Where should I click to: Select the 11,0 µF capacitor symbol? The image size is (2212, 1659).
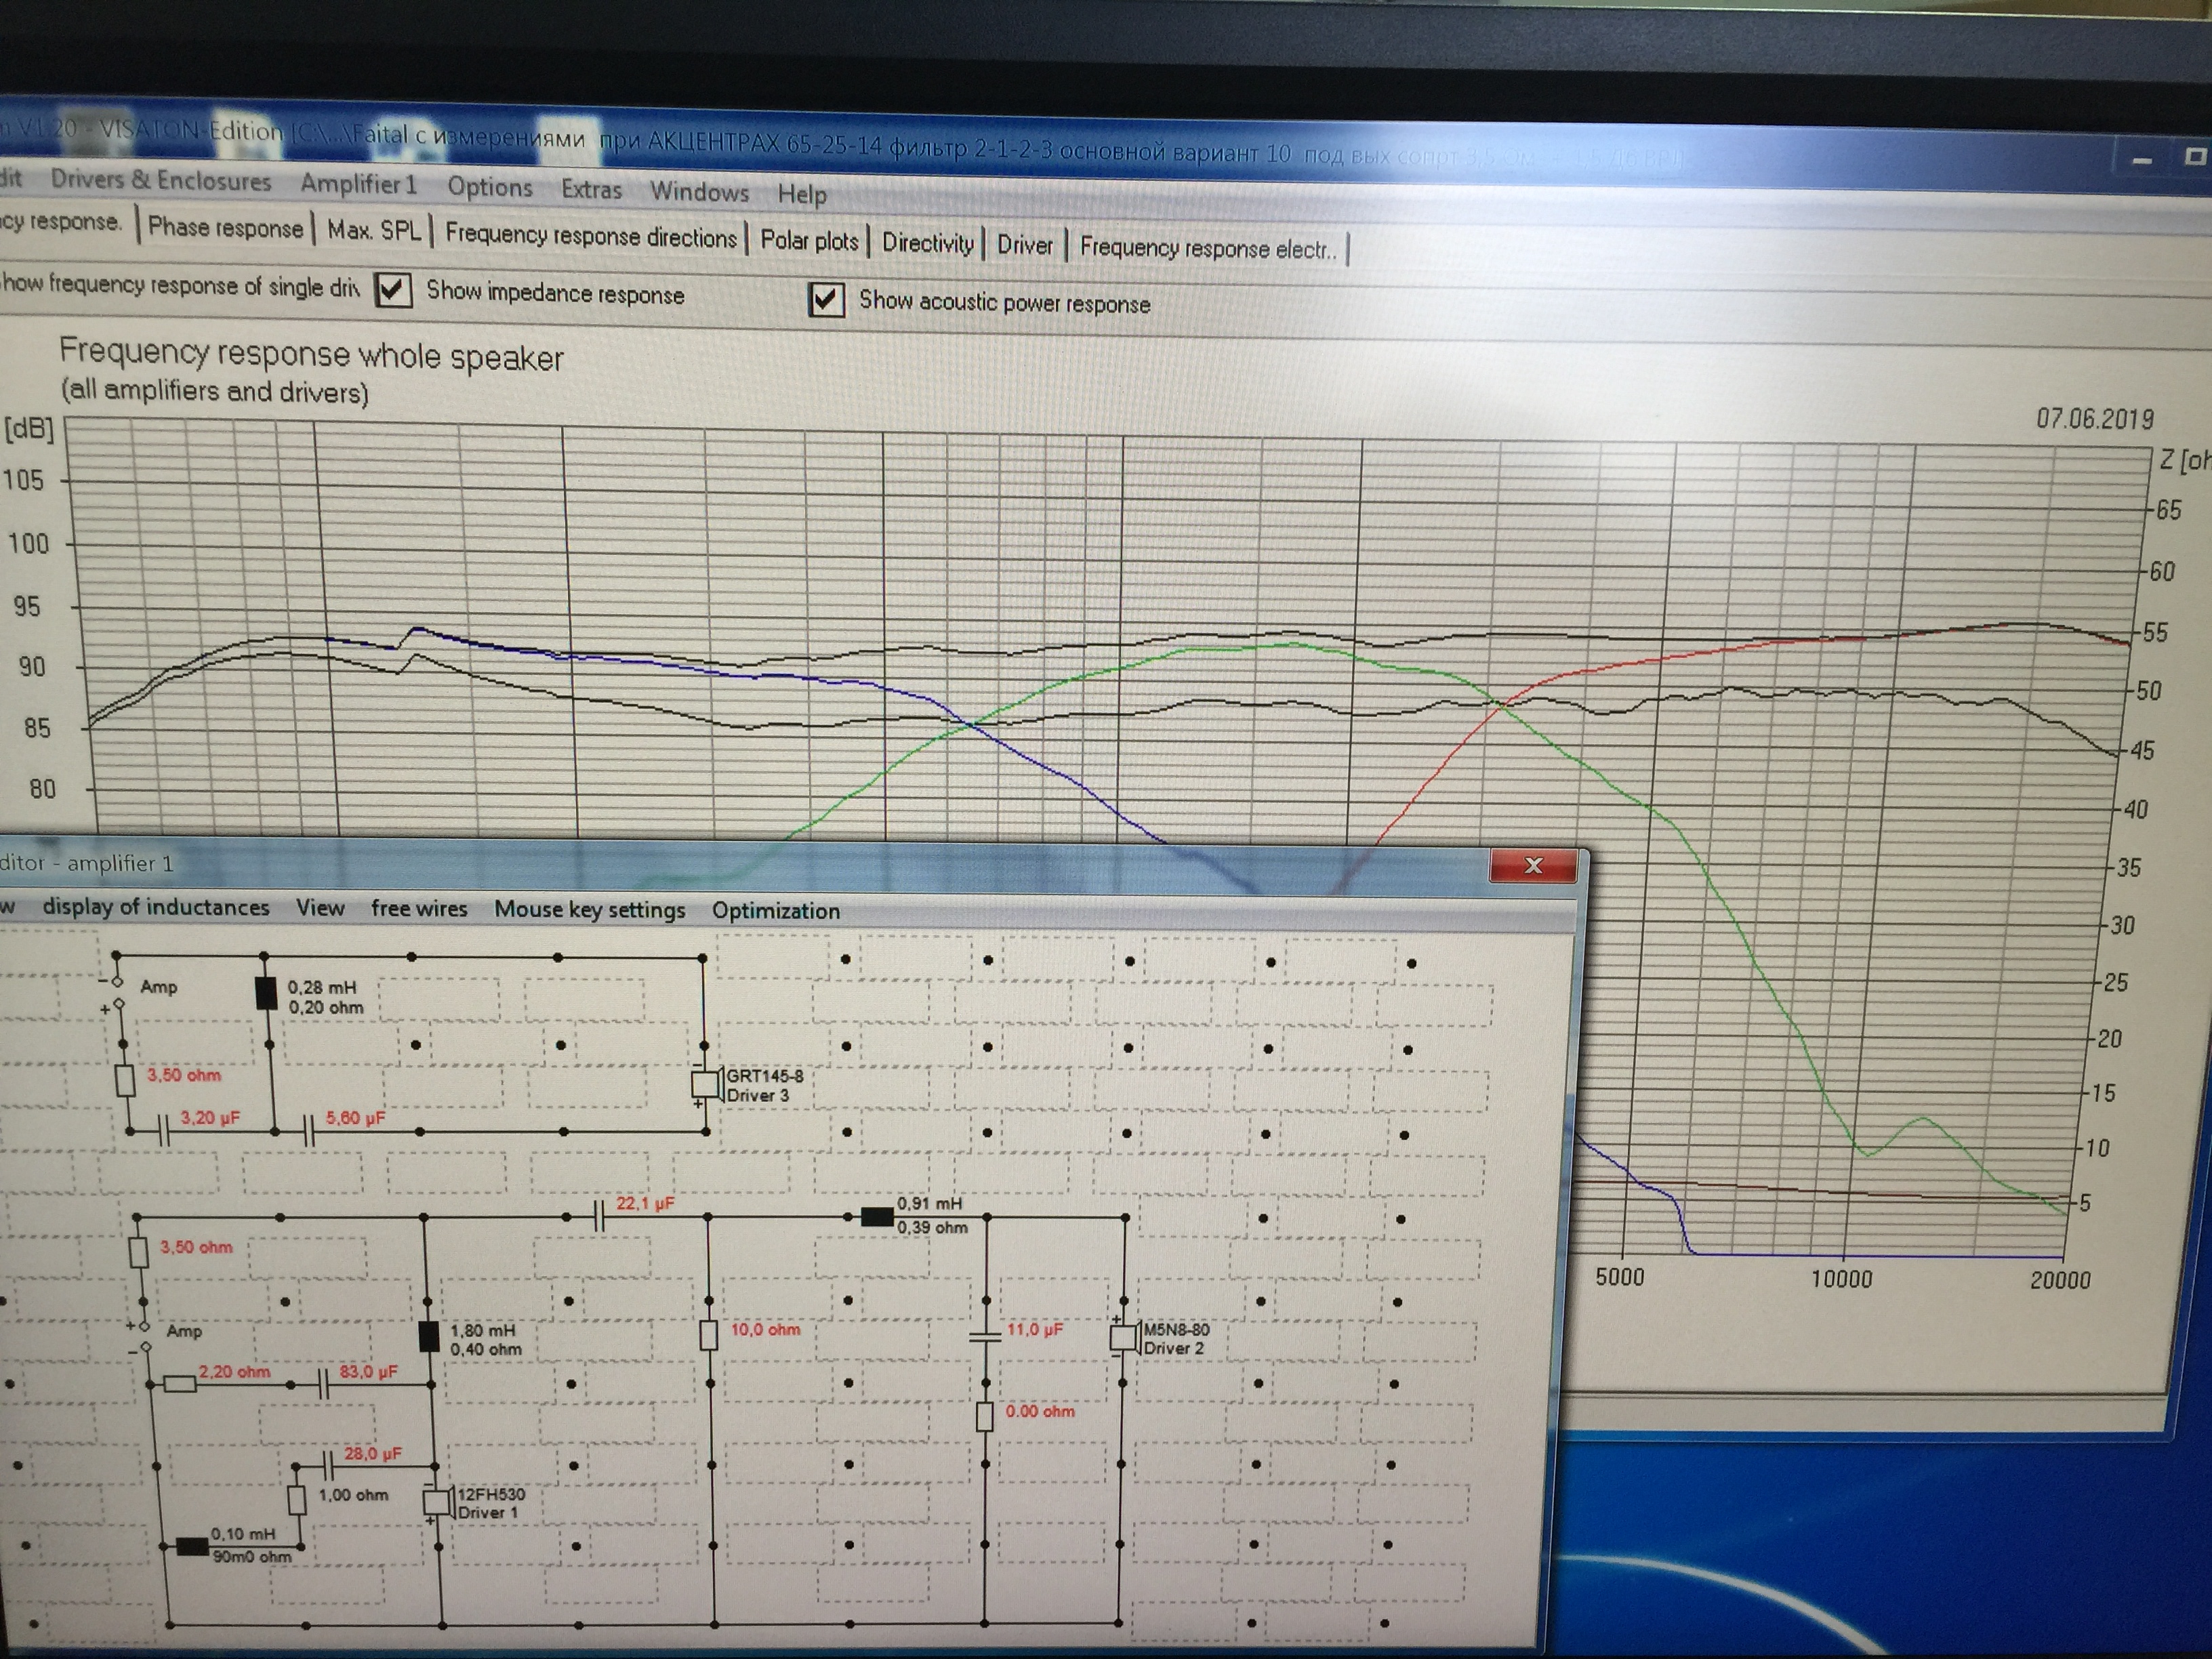pyautogui.click(x=985, y=1336)
